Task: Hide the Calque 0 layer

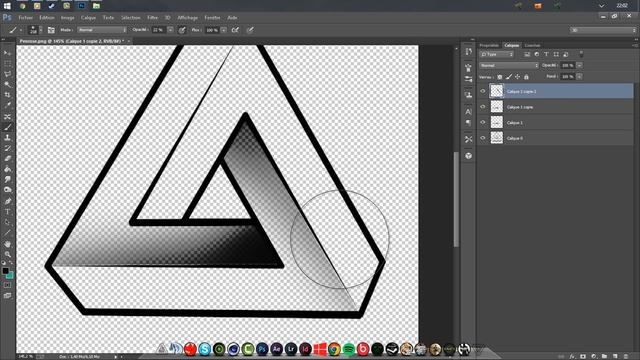Action: 483,138
